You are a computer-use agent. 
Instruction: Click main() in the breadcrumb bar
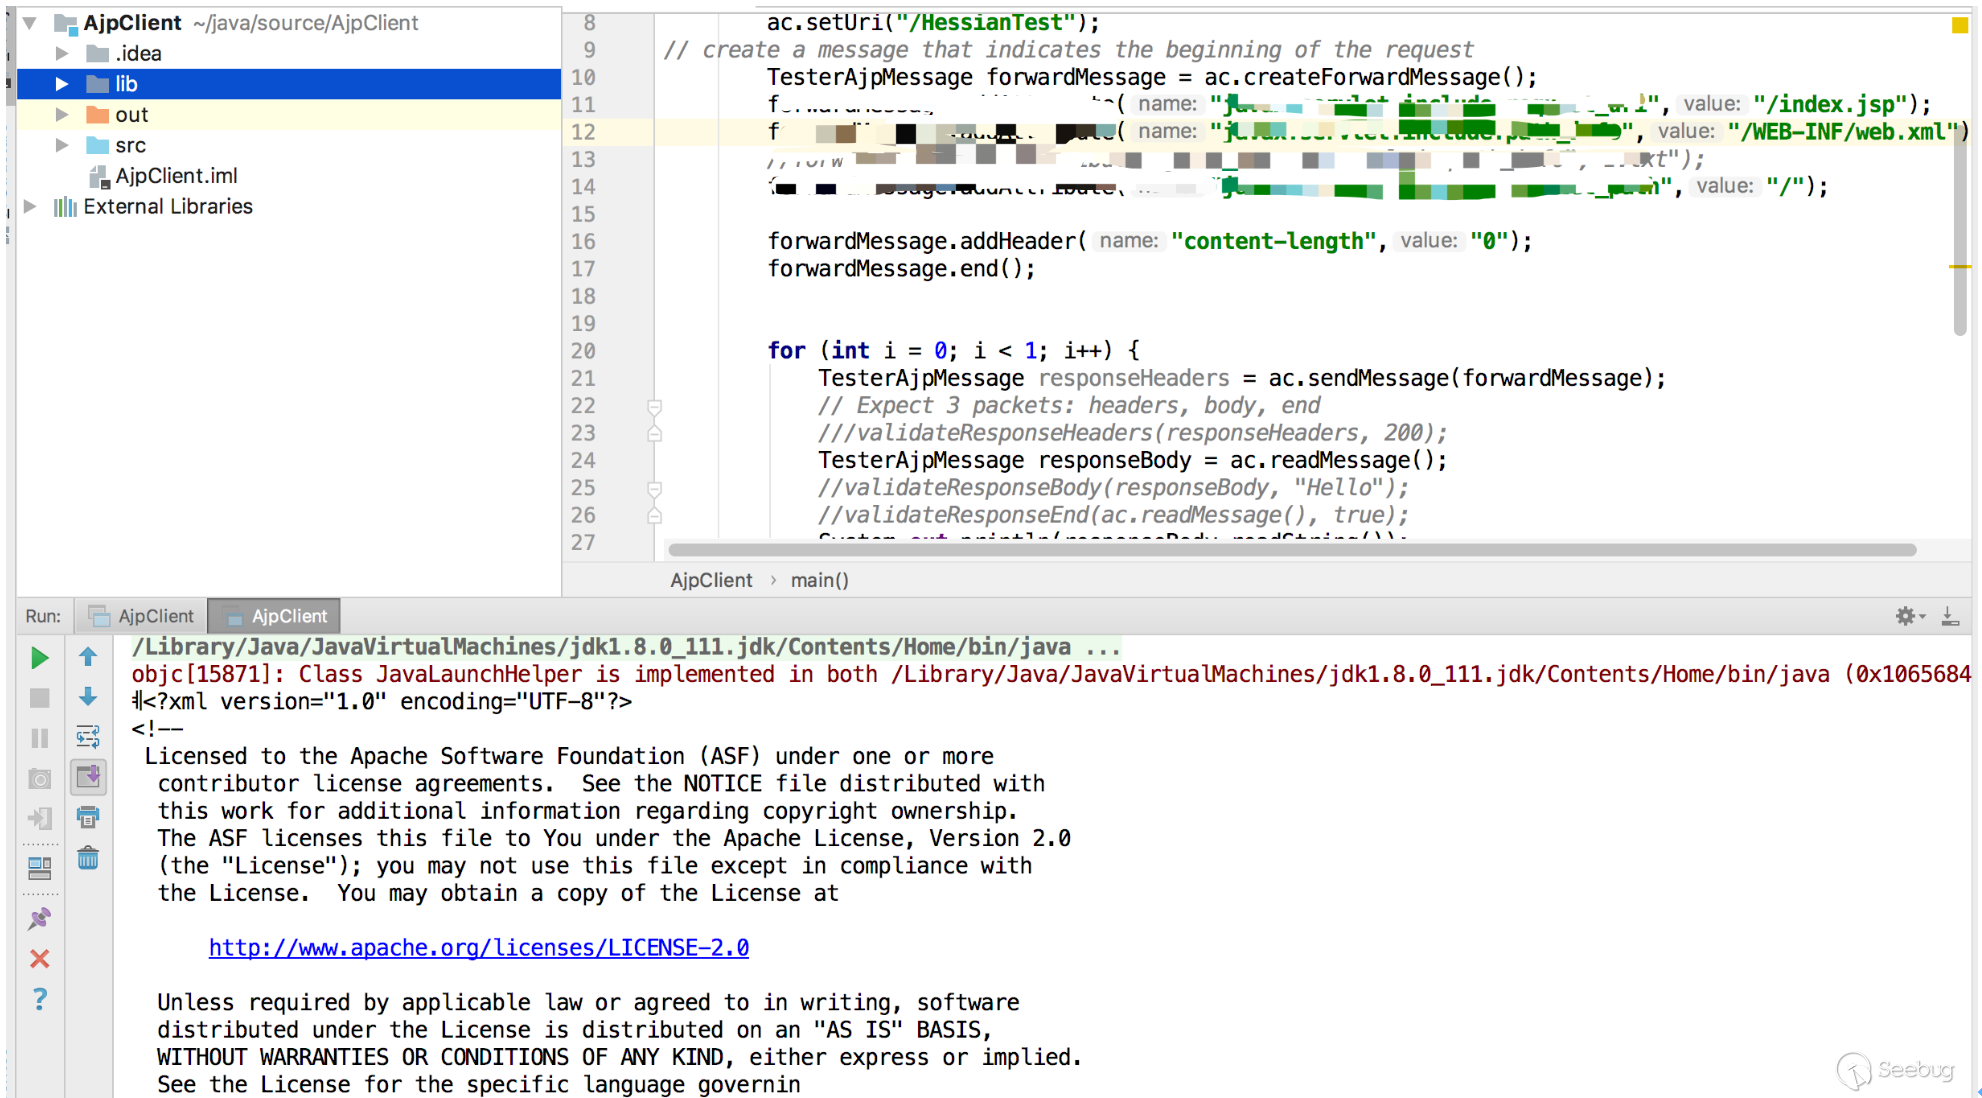(x=819, y=580)
